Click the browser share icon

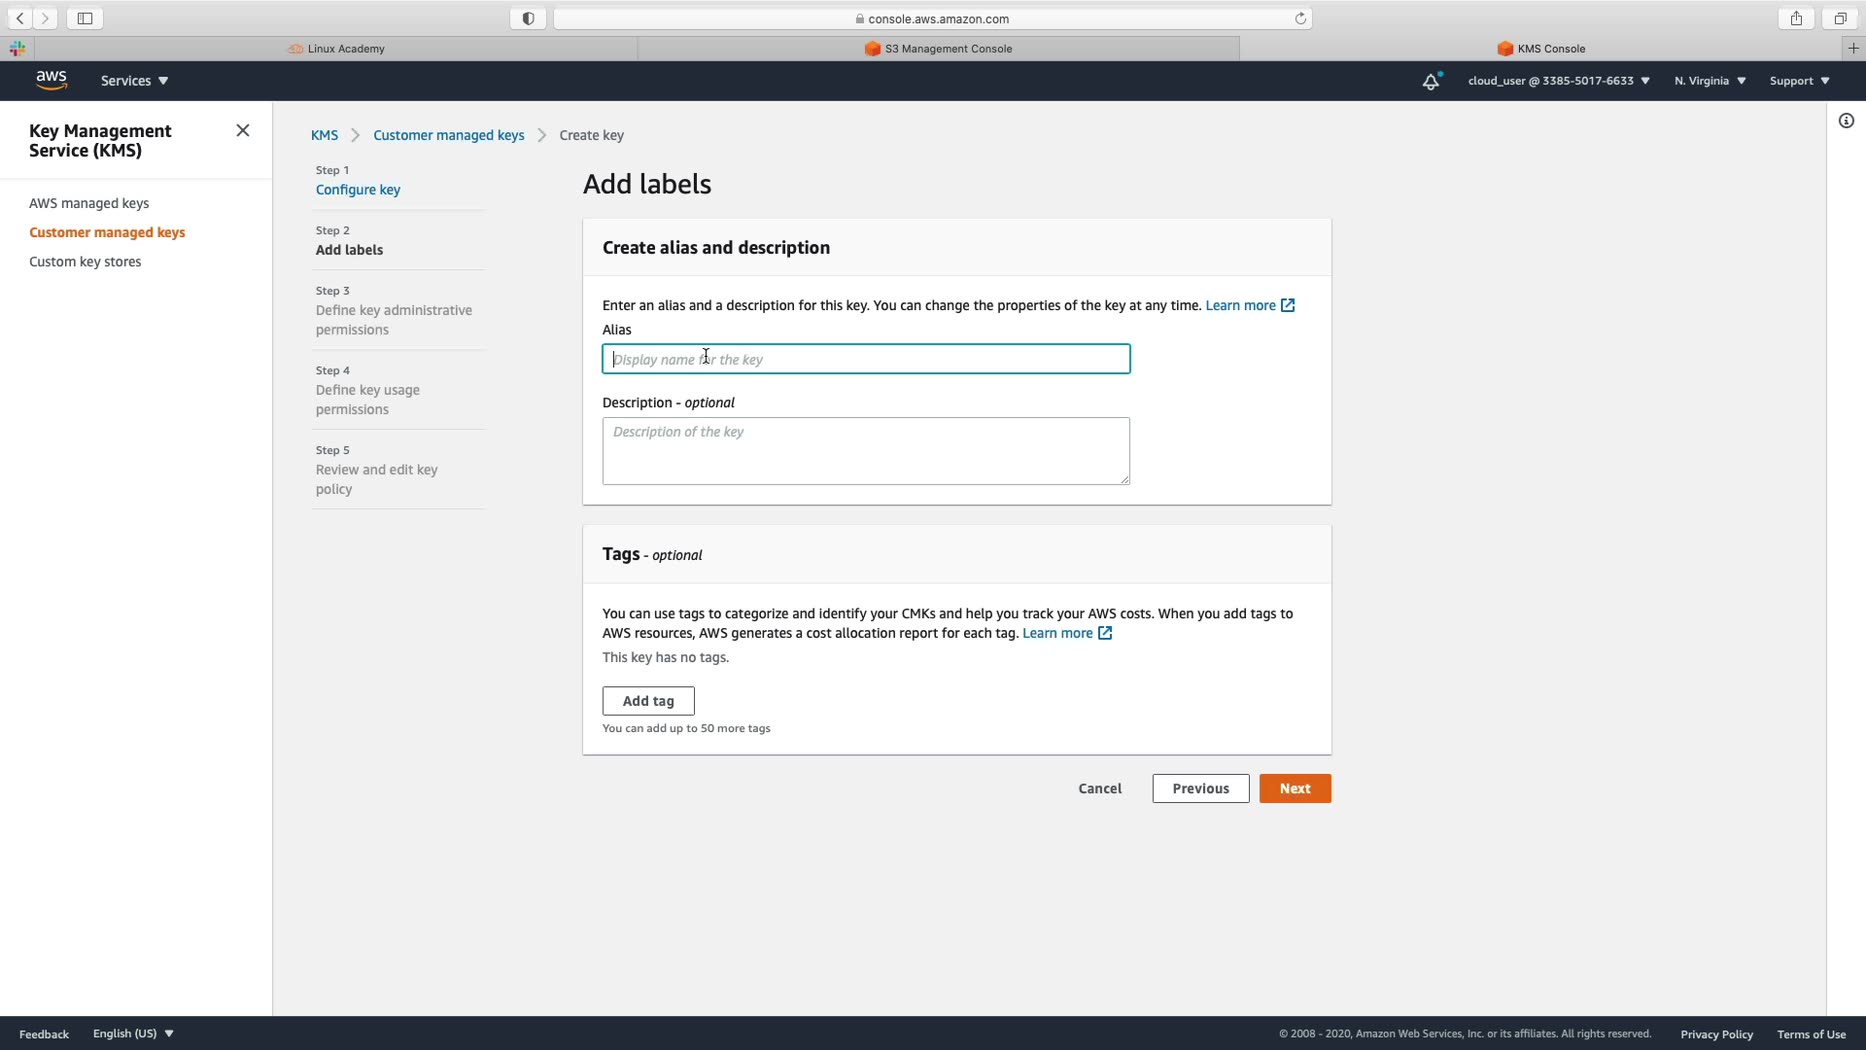(x=1796, y=18)
